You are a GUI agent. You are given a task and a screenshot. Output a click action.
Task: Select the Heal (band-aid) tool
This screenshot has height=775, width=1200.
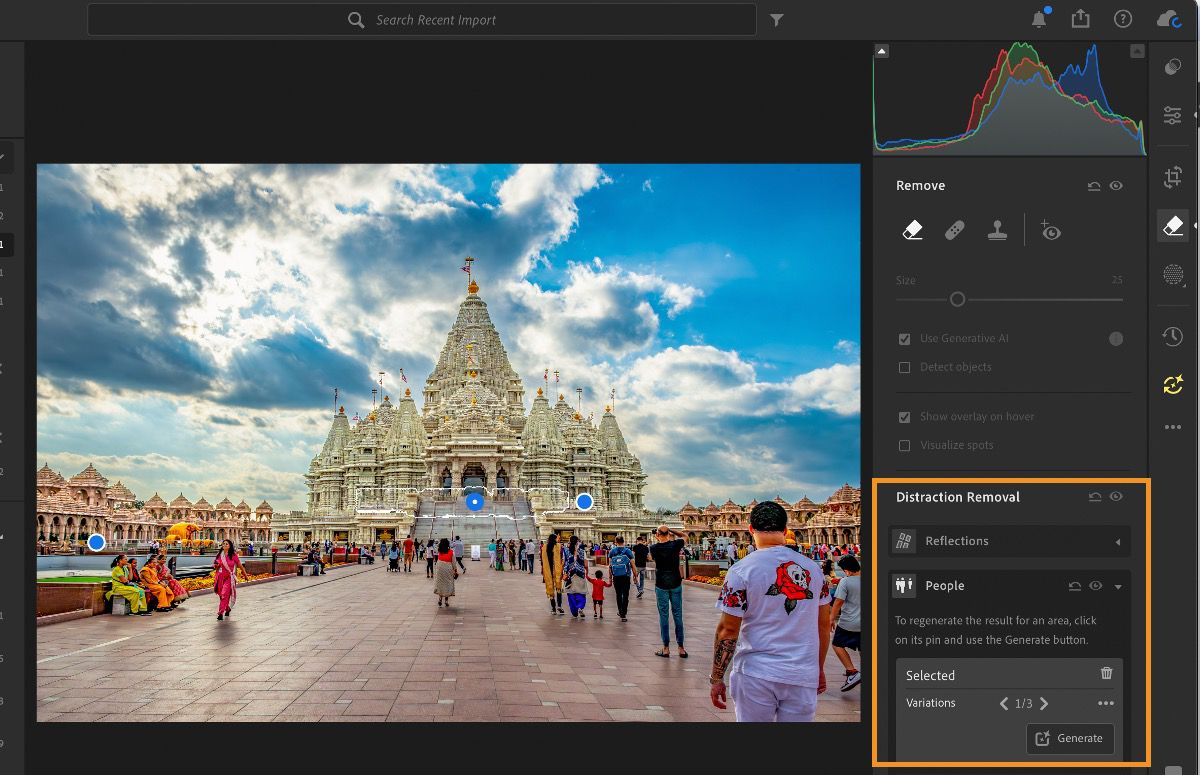pyautogui.click(x=954, y=229)
